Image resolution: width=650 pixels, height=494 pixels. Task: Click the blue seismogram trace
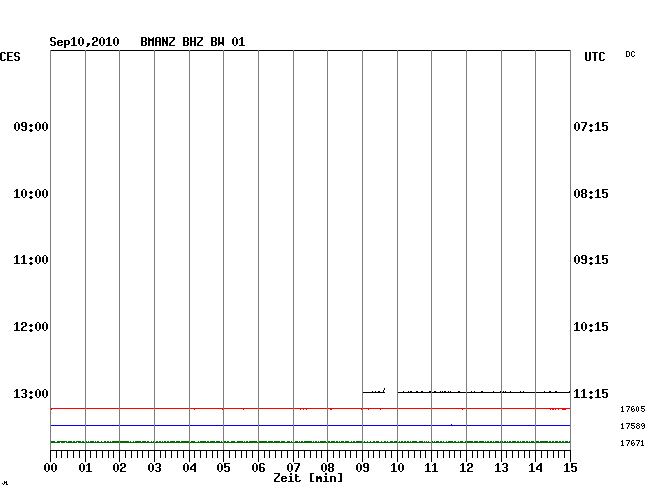click(x=310, y=426)
